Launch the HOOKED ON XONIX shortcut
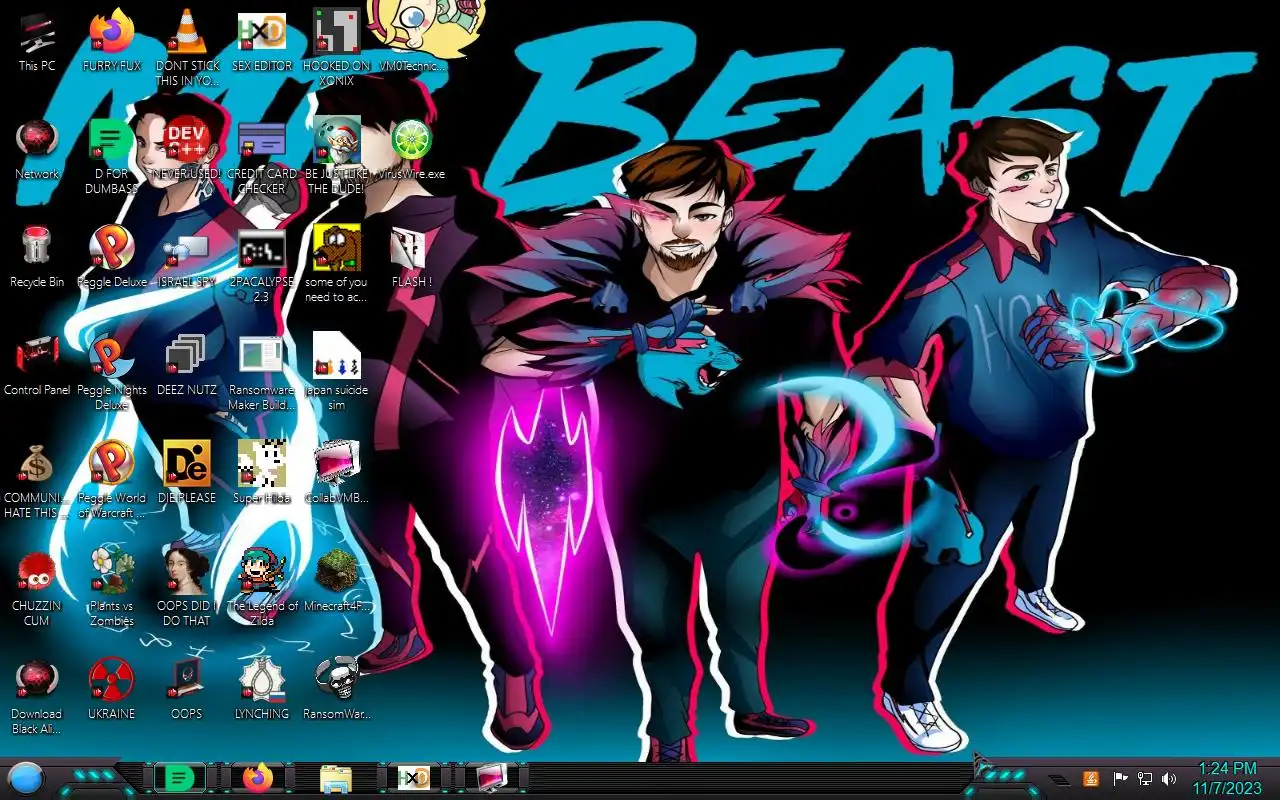This screenshot has height=800, width=1280. (x=336, y=47)
